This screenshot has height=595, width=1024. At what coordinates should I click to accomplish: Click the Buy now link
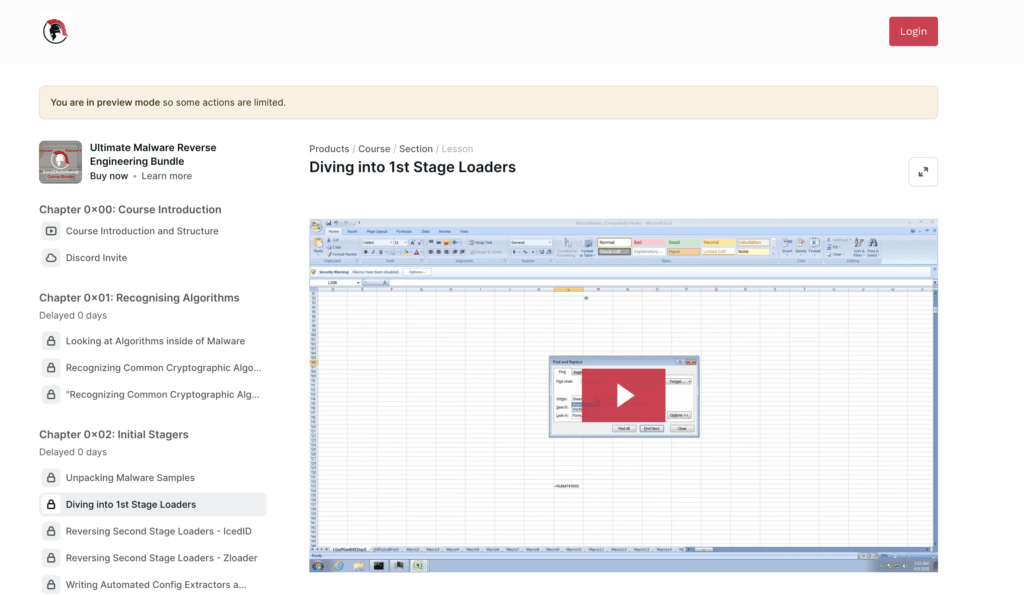pyautogui.click(x=109, y=176)
